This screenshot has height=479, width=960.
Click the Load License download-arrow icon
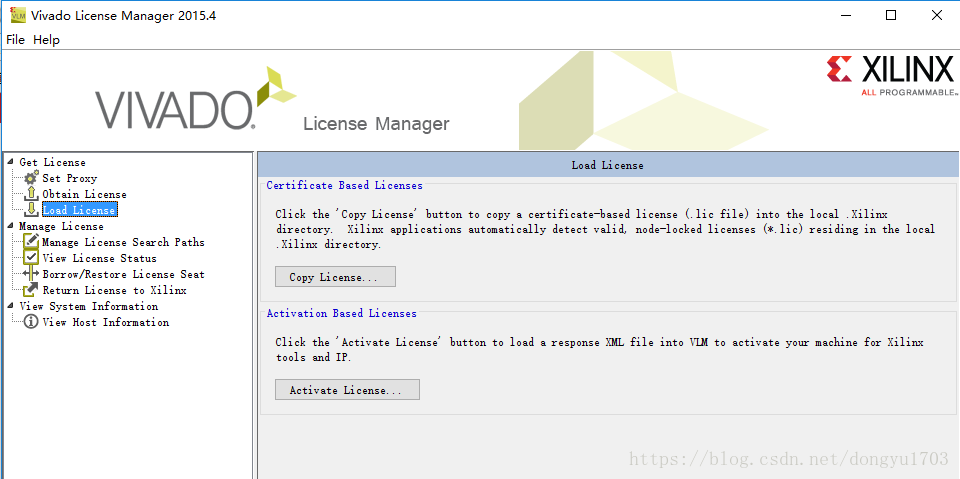[x=31, y=210]
